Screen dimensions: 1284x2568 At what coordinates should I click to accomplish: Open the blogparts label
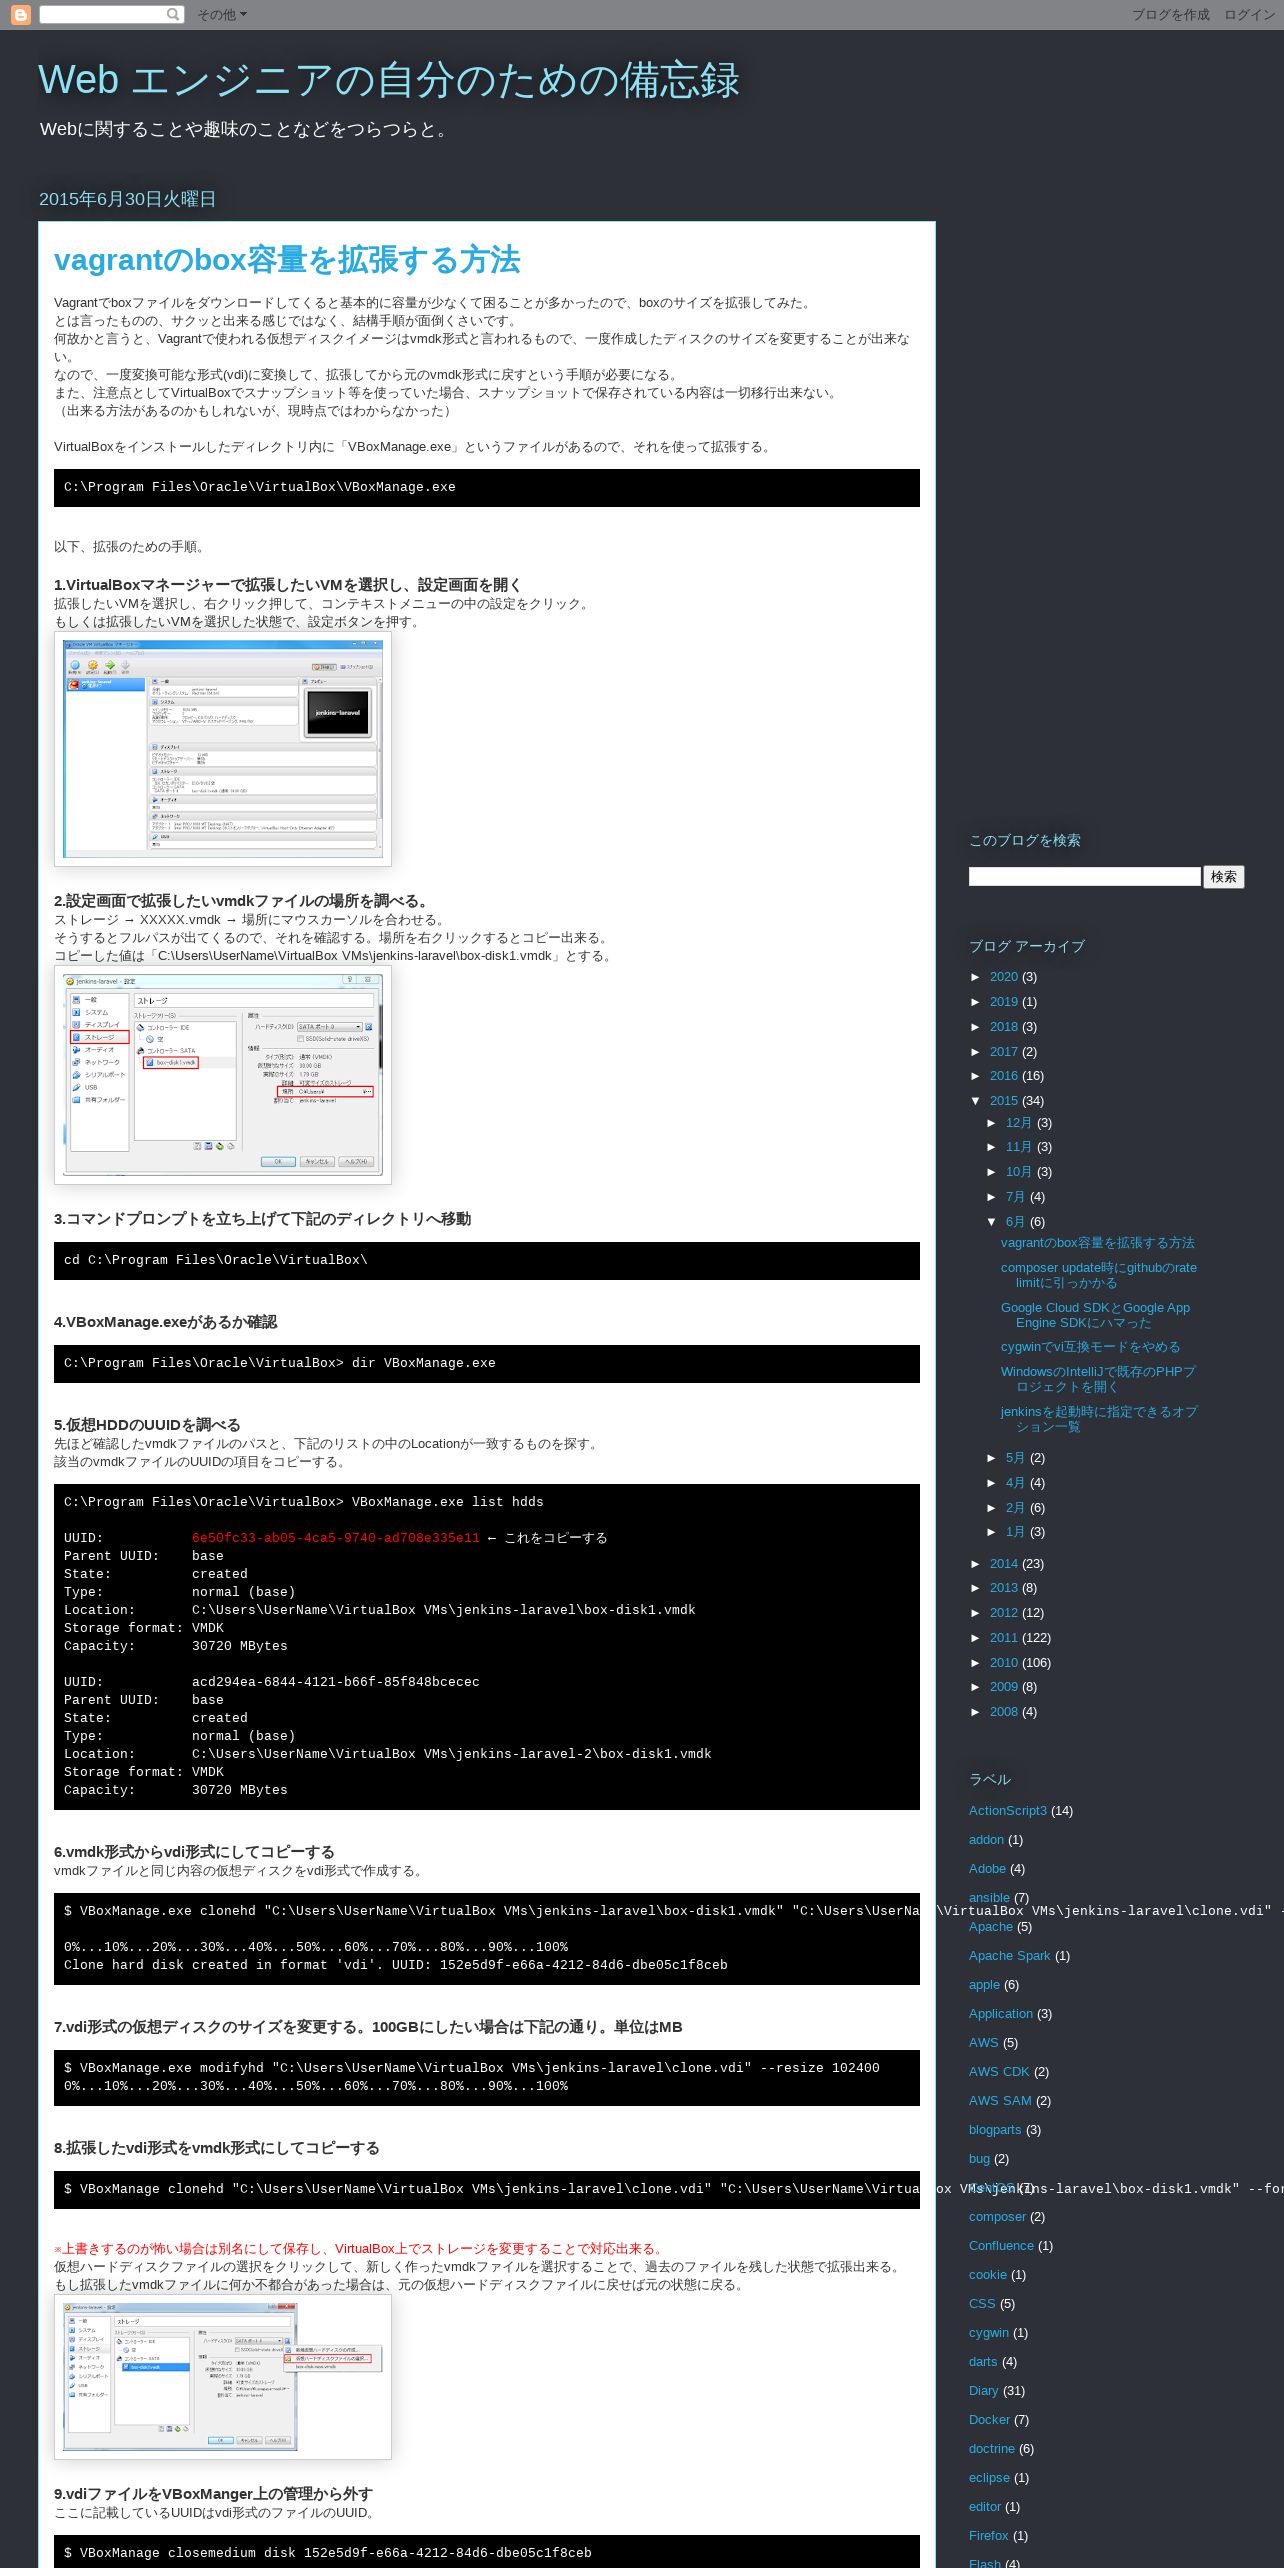(995, 2130)
